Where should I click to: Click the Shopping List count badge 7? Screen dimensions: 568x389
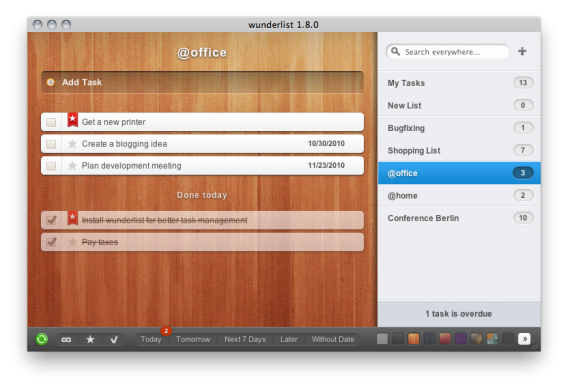pos(523,150)
